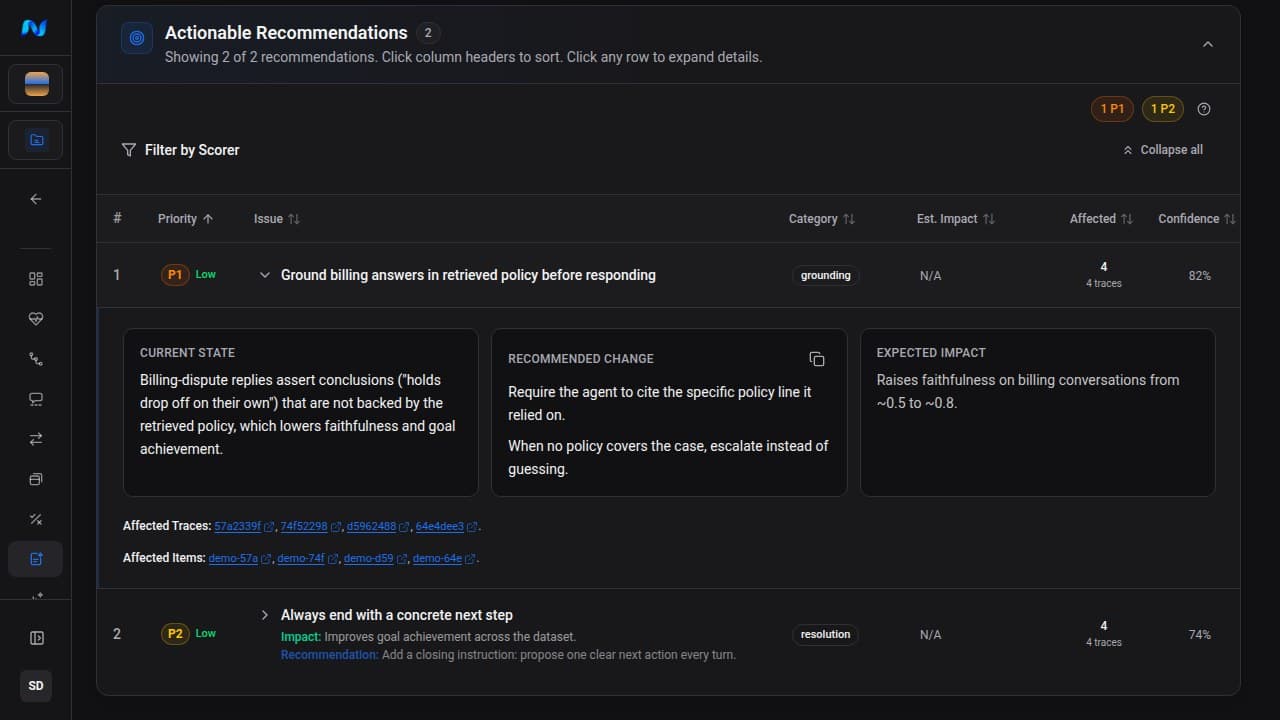Open the SD user avatar menu

coord(36,686)
